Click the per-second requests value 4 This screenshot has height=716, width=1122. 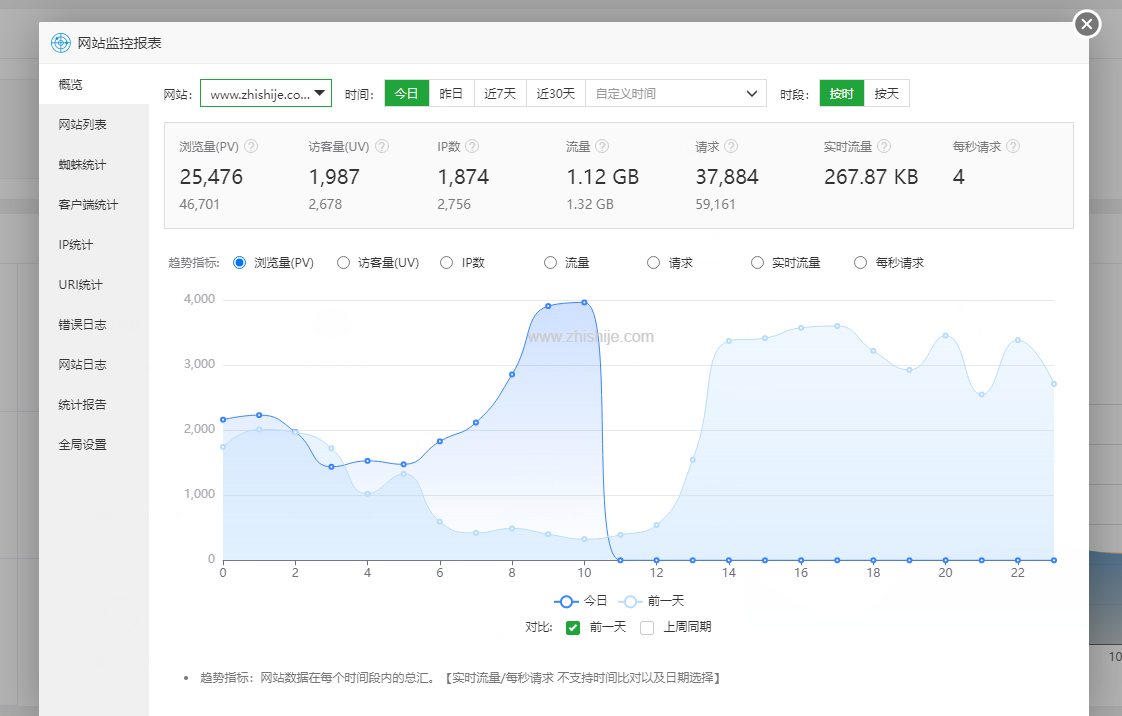pyautogui.click(x=959, y=177)
